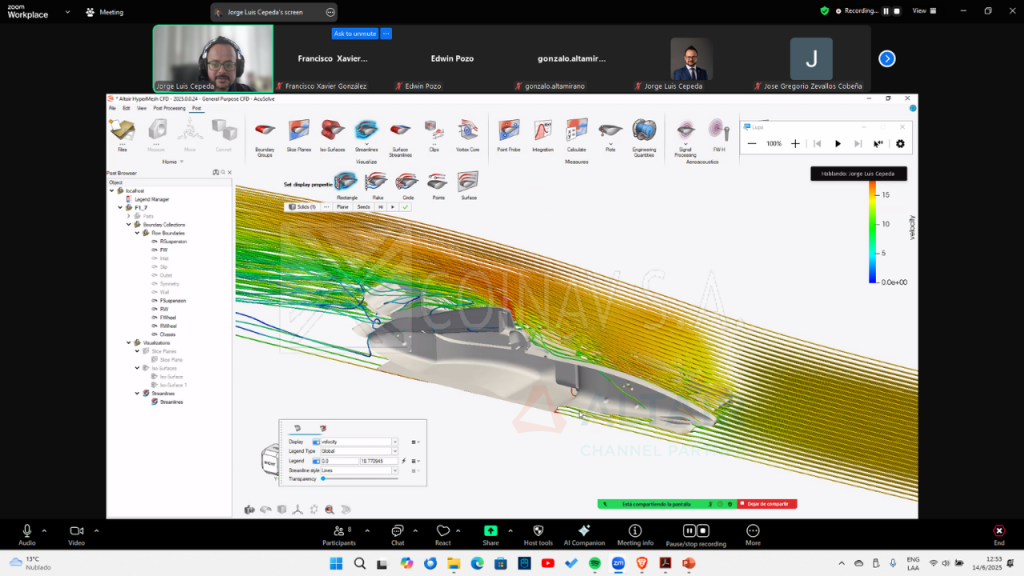Toggle visibility of Chassis boundary
Image resolution: width=1024 pixels, height=576 pixels.
[154, 334]
